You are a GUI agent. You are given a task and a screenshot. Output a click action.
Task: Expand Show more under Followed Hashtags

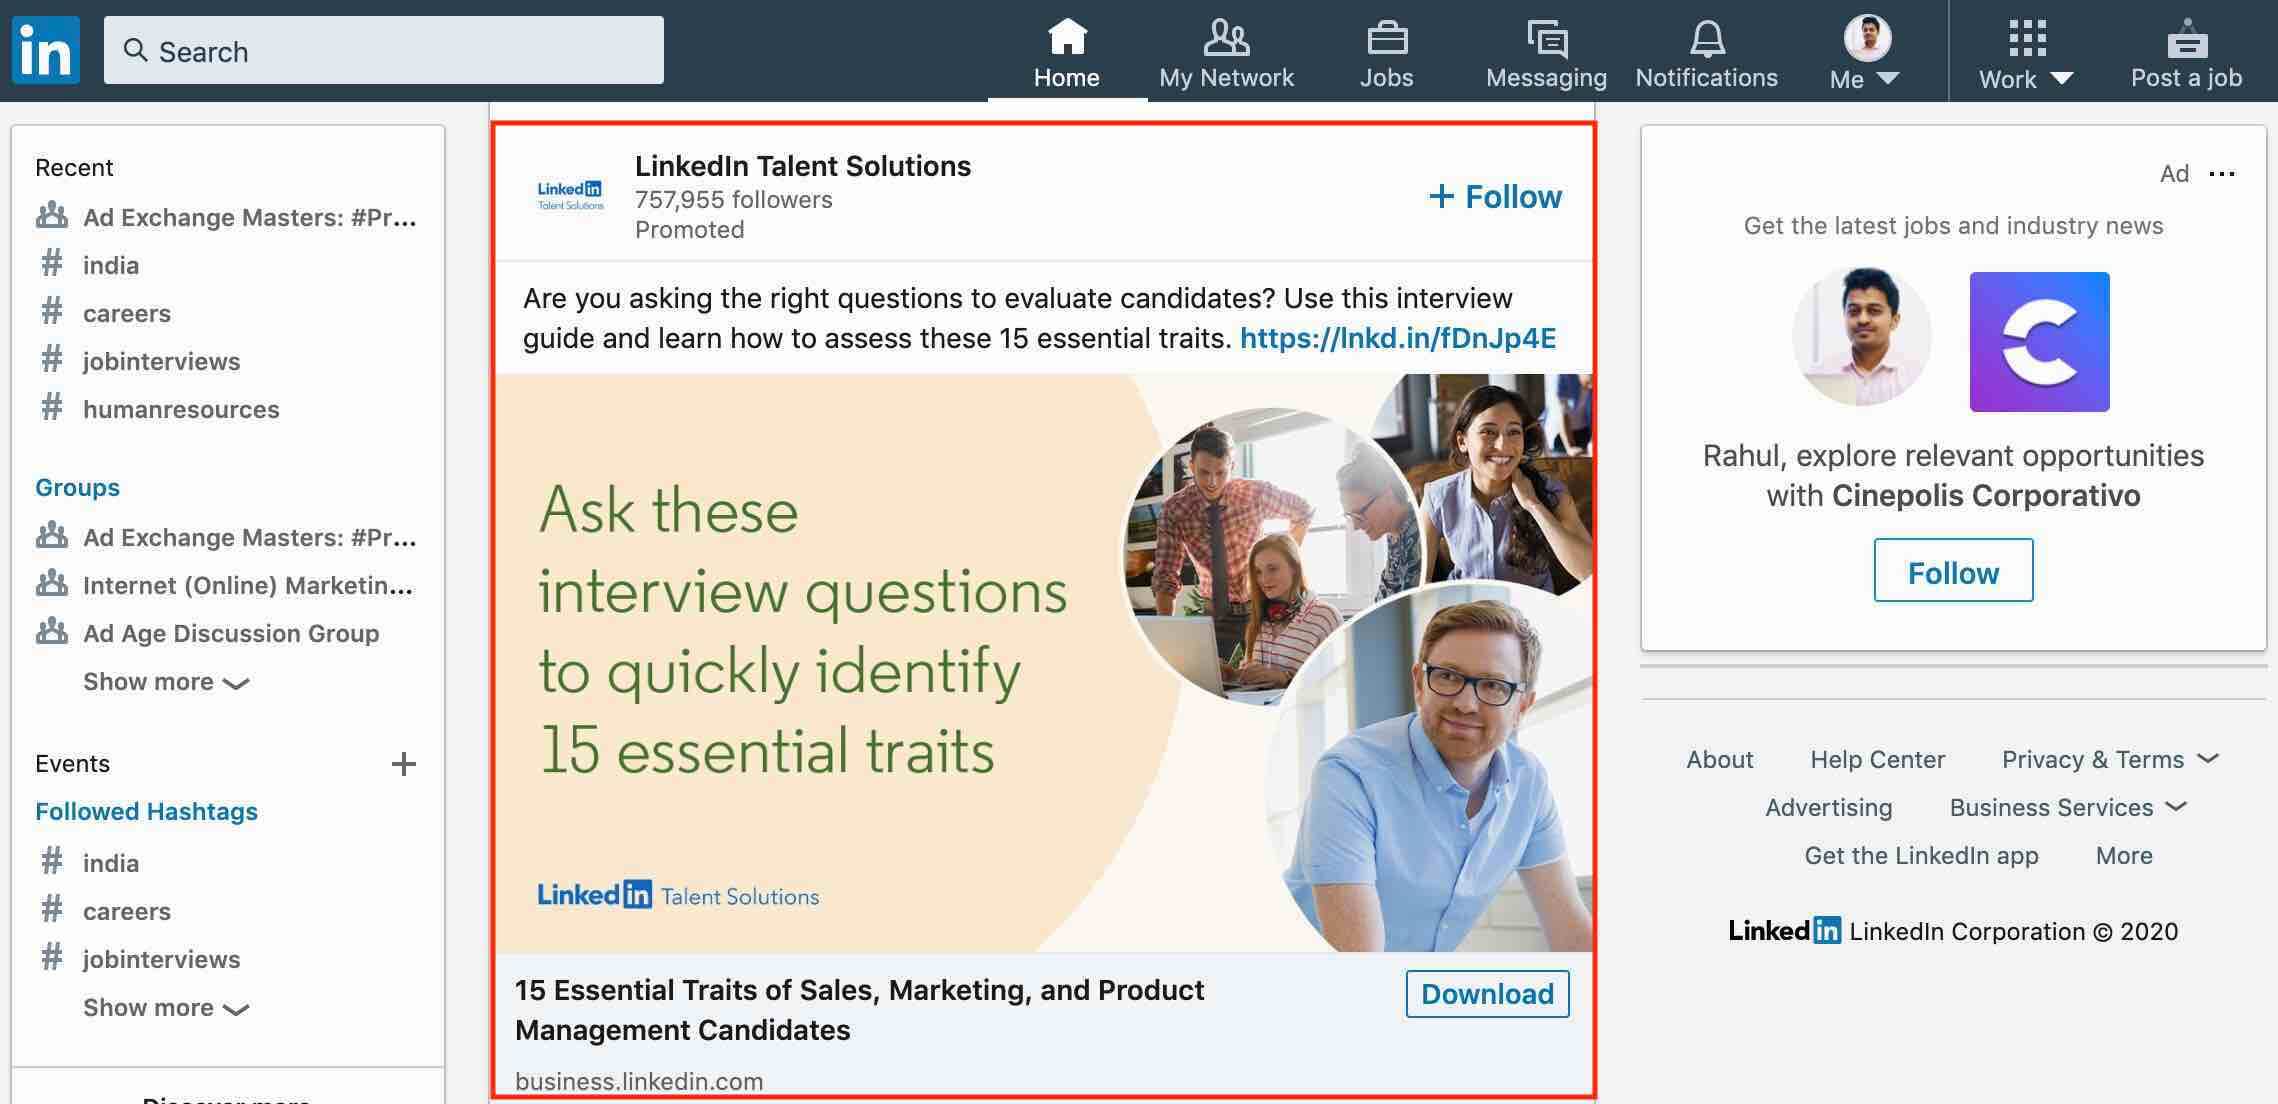tap(166, 1008)
